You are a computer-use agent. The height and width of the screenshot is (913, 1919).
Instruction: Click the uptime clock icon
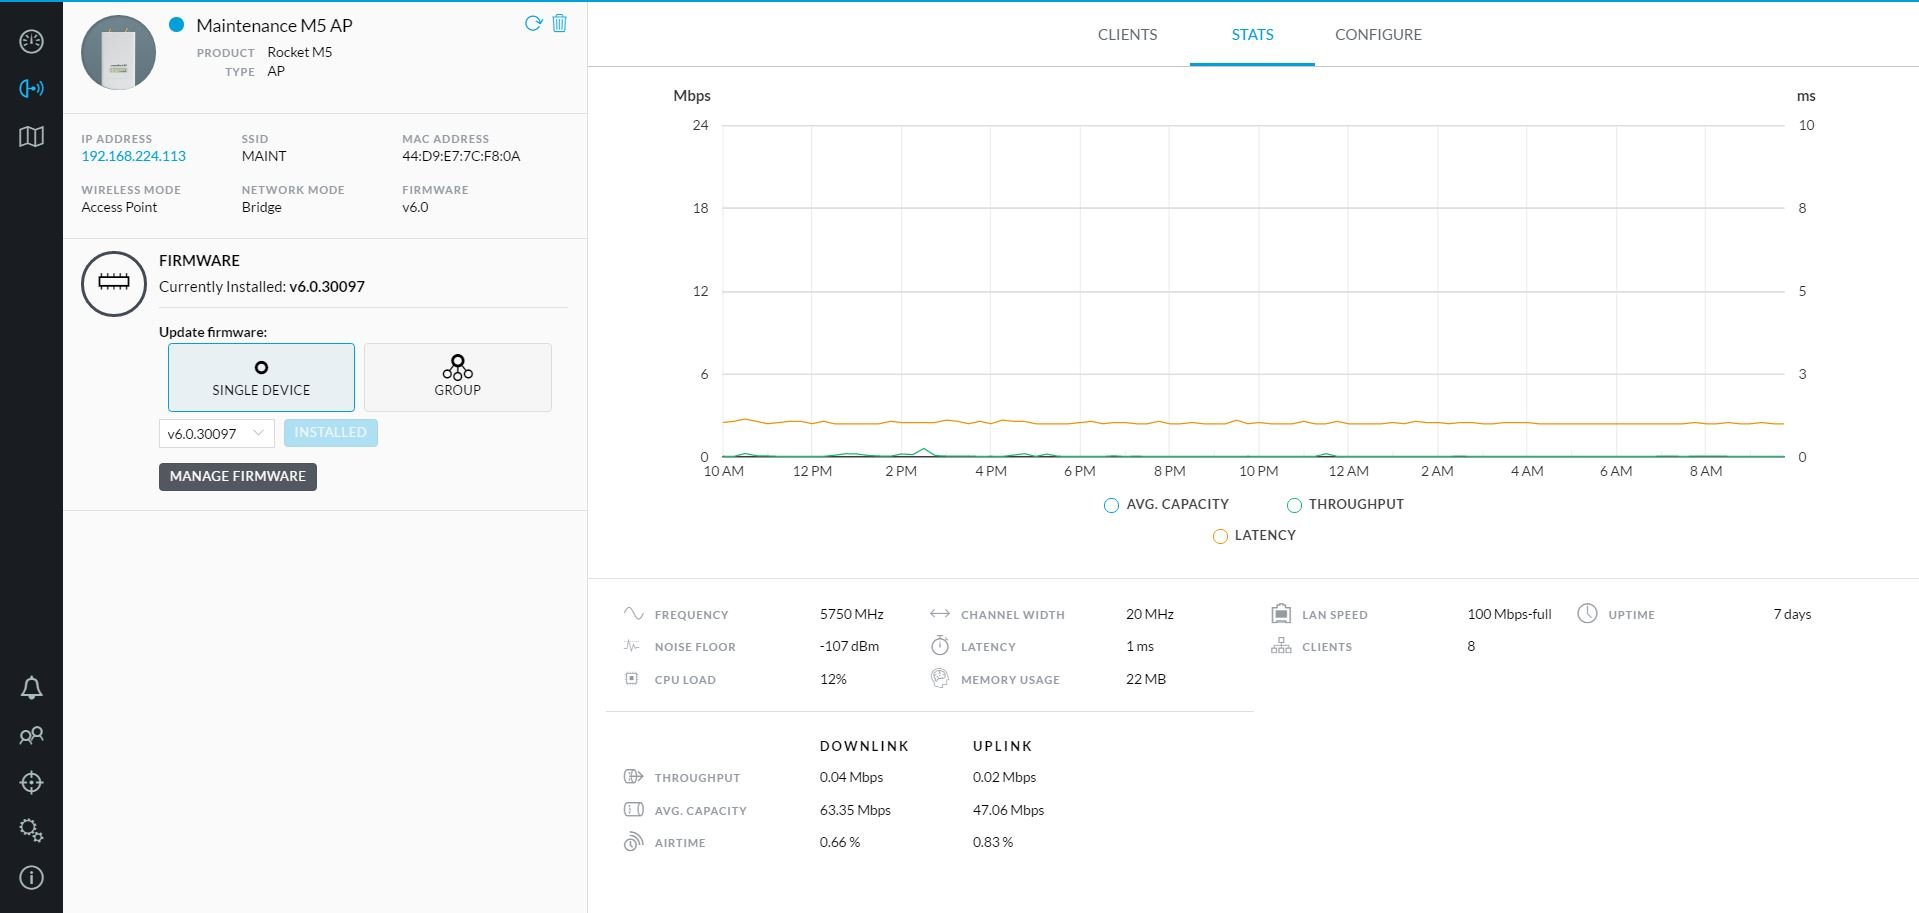click(x=1587, y=613)
